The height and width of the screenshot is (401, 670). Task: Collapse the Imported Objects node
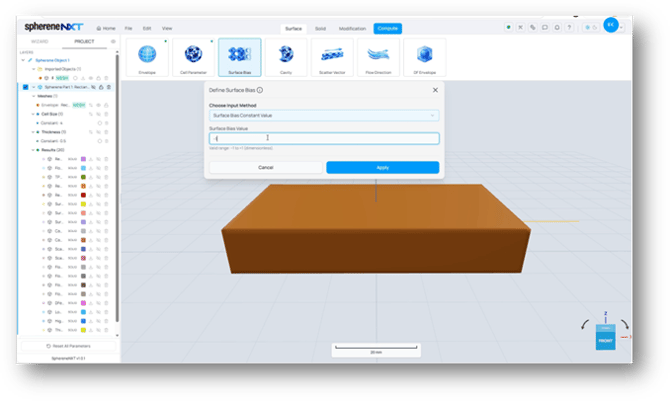33,69
